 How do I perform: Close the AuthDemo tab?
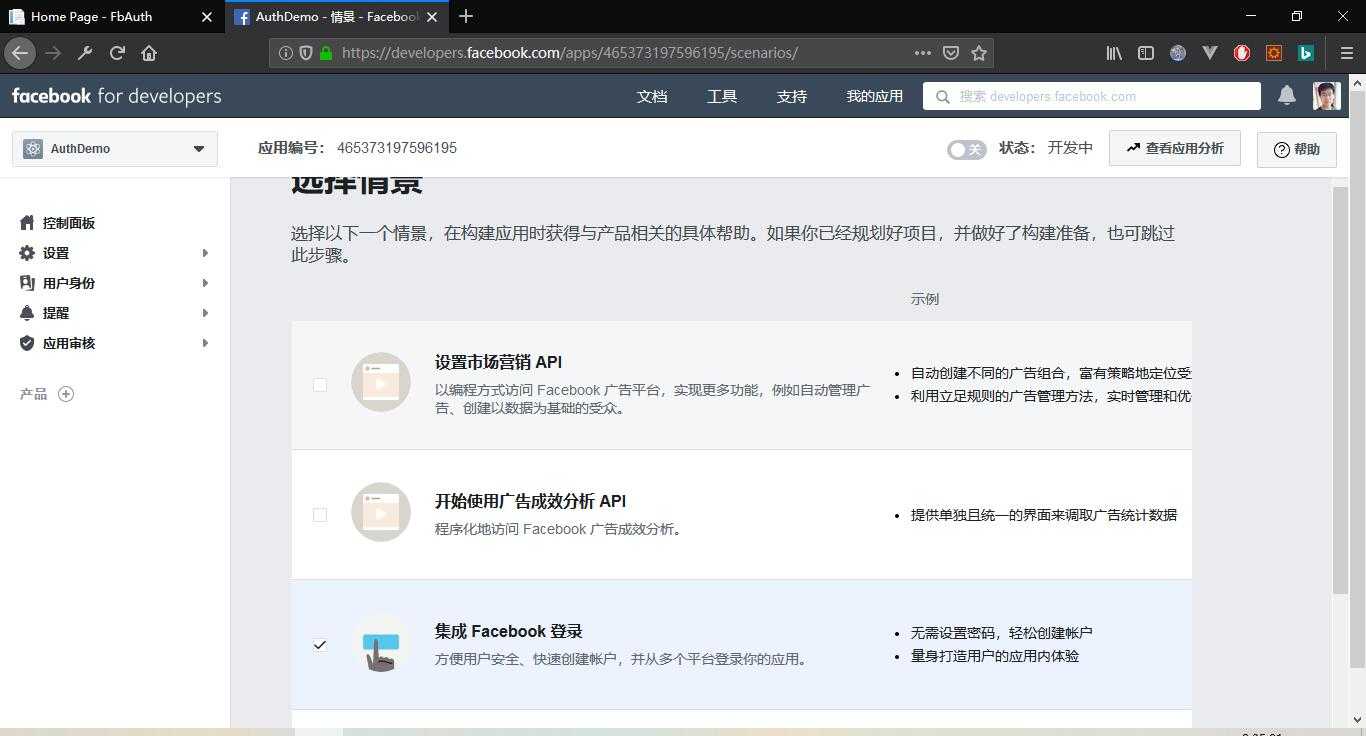click(x=432, y=17)
